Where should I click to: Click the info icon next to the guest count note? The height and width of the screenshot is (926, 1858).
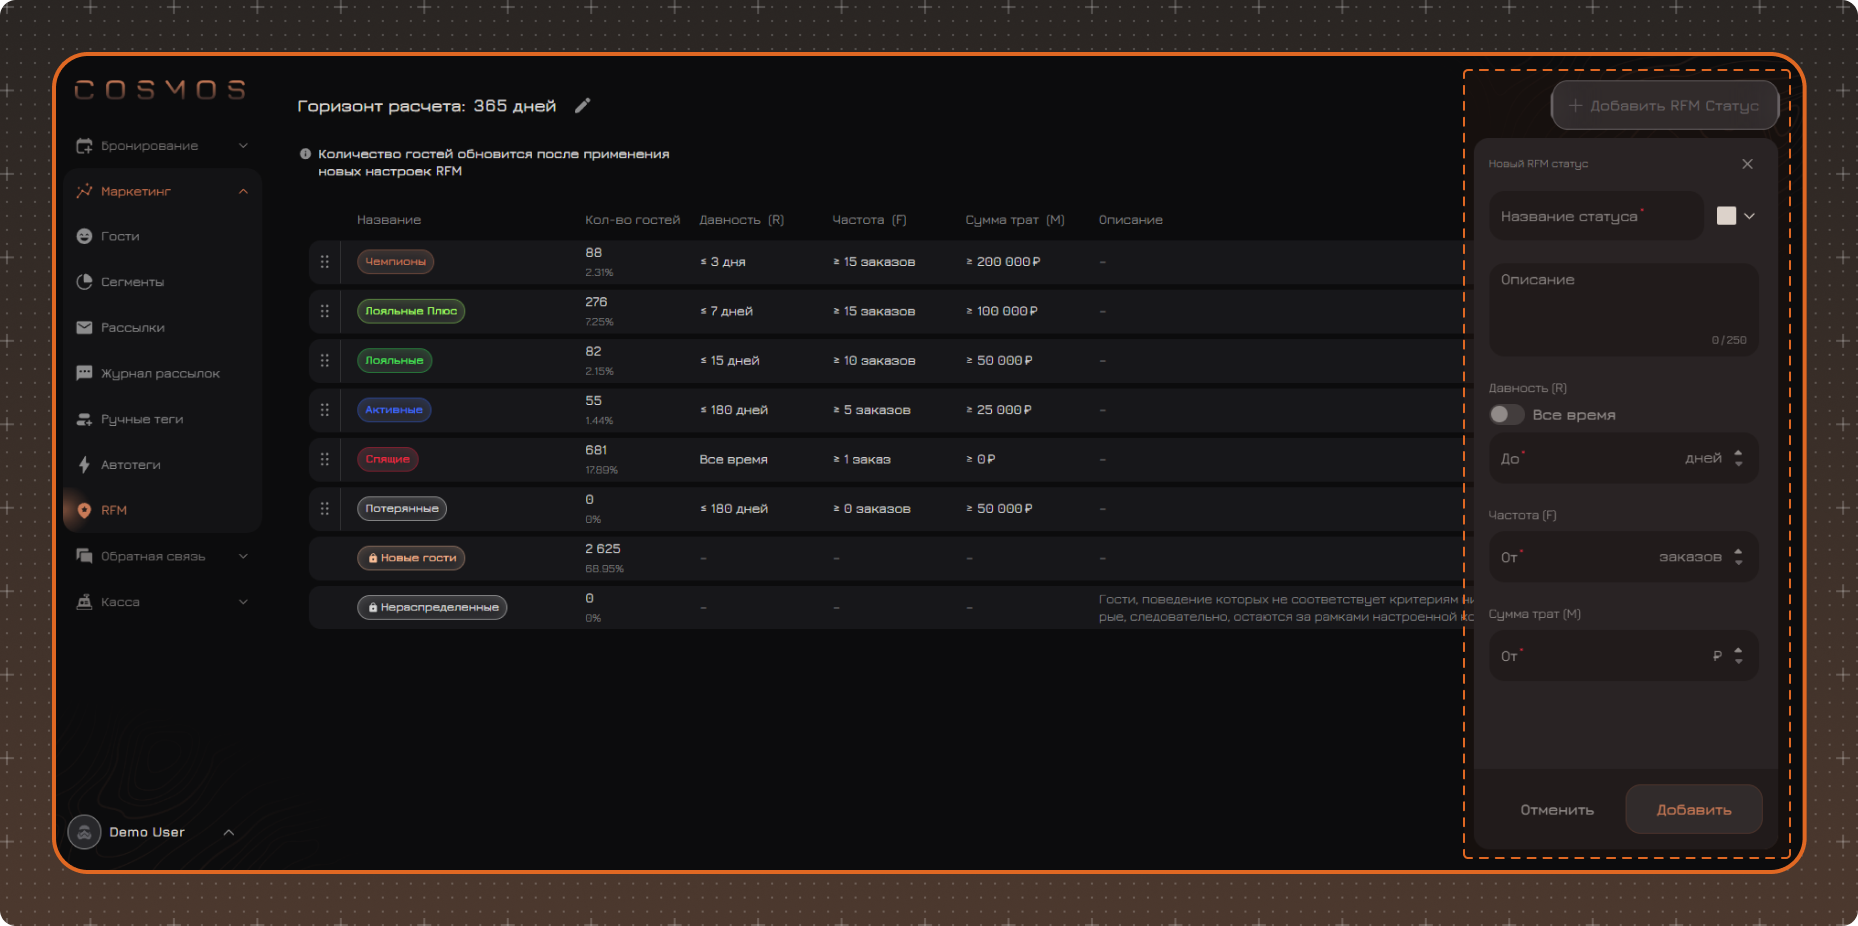(x=305, y=154)
